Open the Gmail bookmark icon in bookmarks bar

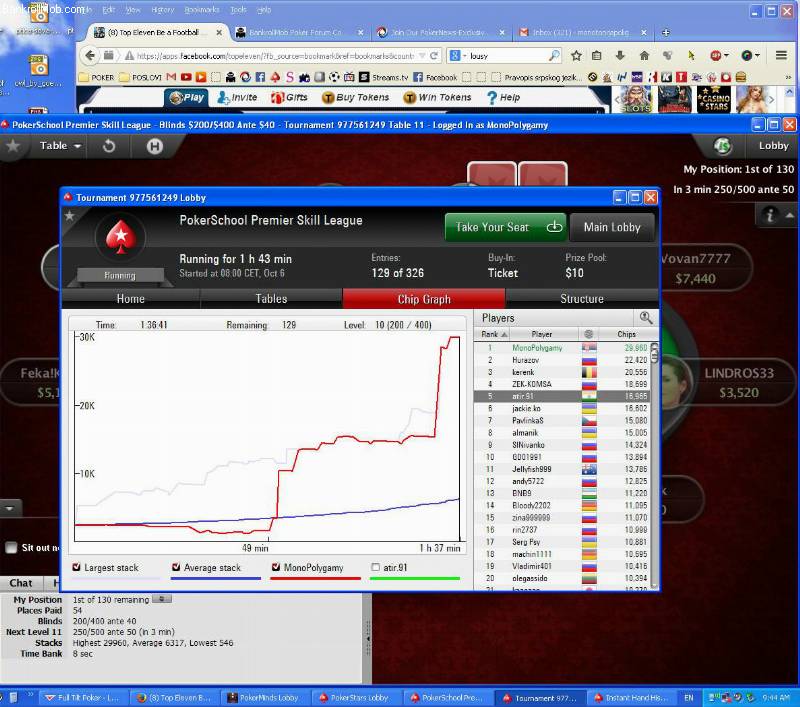[x=171, y=77]
